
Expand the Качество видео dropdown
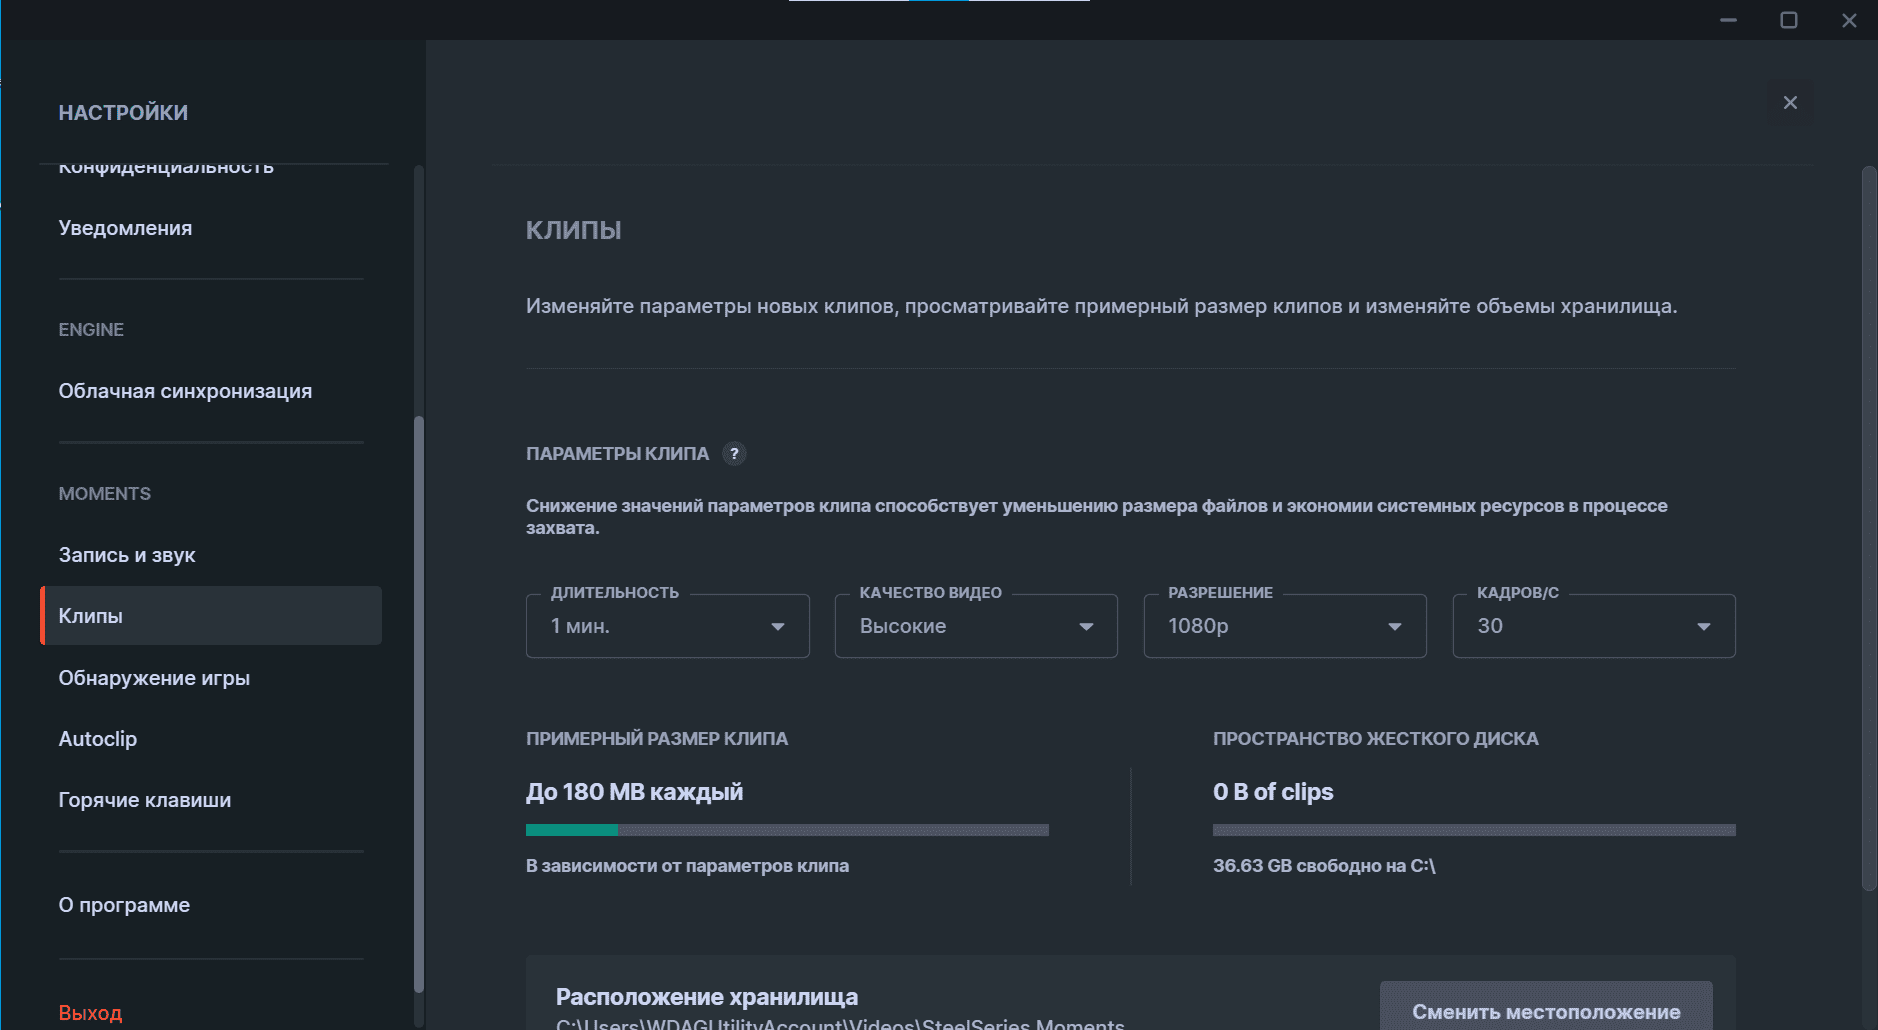tap(975, 626)
